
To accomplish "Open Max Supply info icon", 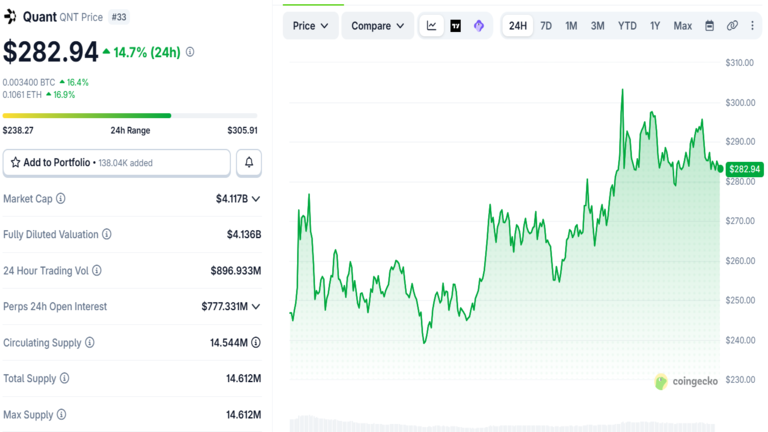I will click(61, 414).
